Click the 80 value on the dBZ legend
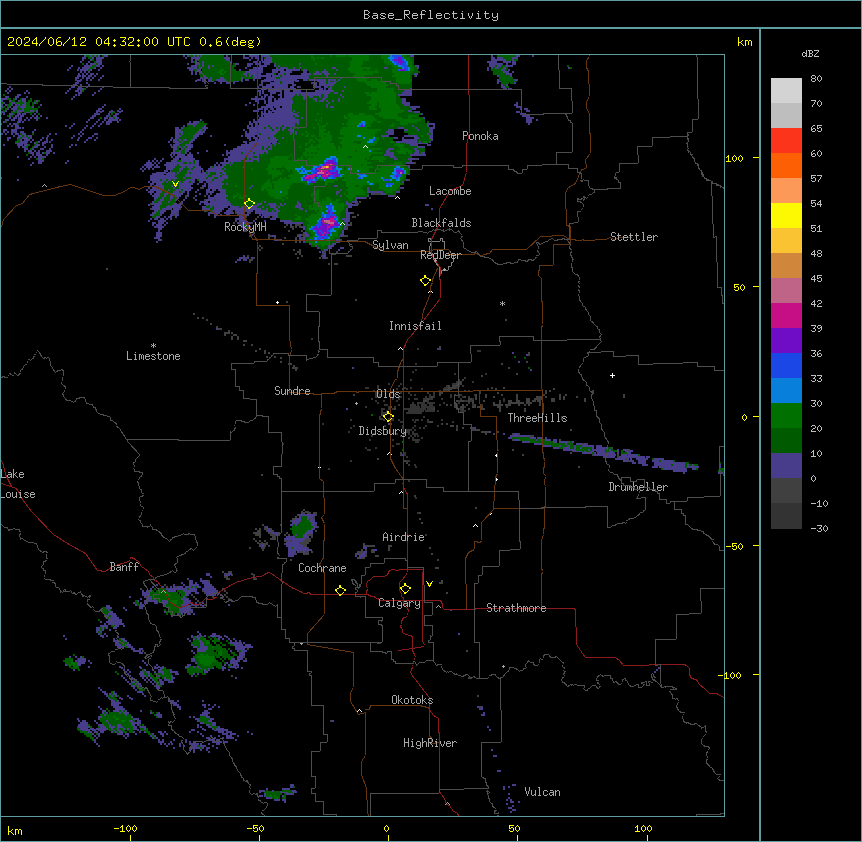Screen dimensions: 862x842 816,79
